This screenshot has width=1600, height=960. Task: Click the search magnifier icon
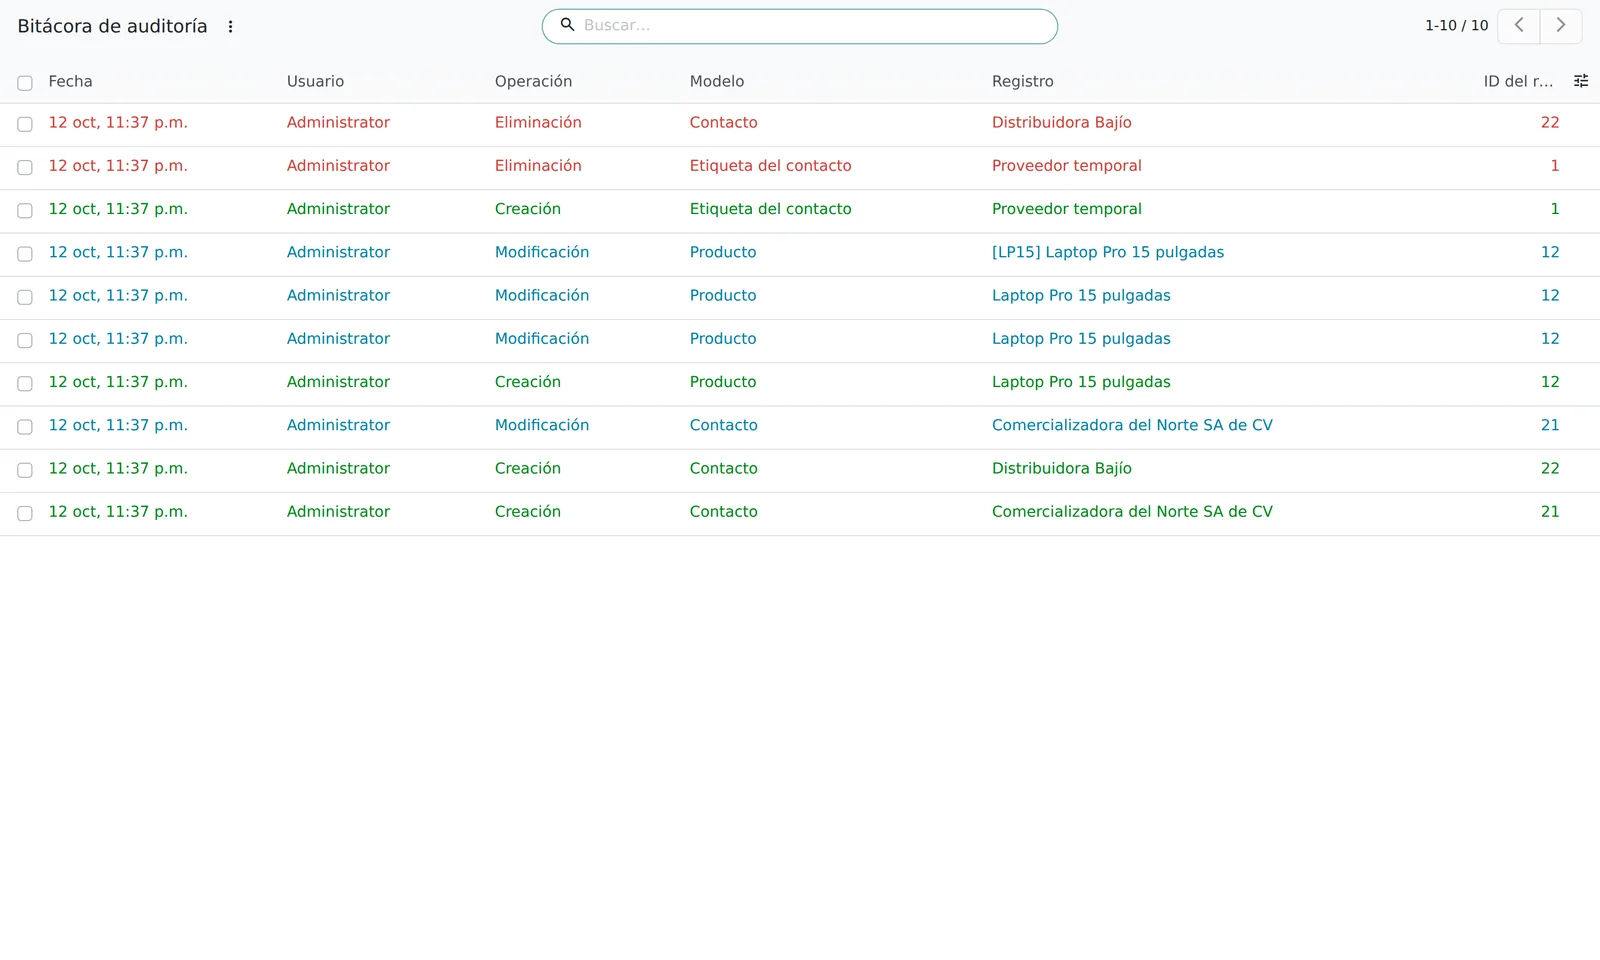[x=567, y=25]
